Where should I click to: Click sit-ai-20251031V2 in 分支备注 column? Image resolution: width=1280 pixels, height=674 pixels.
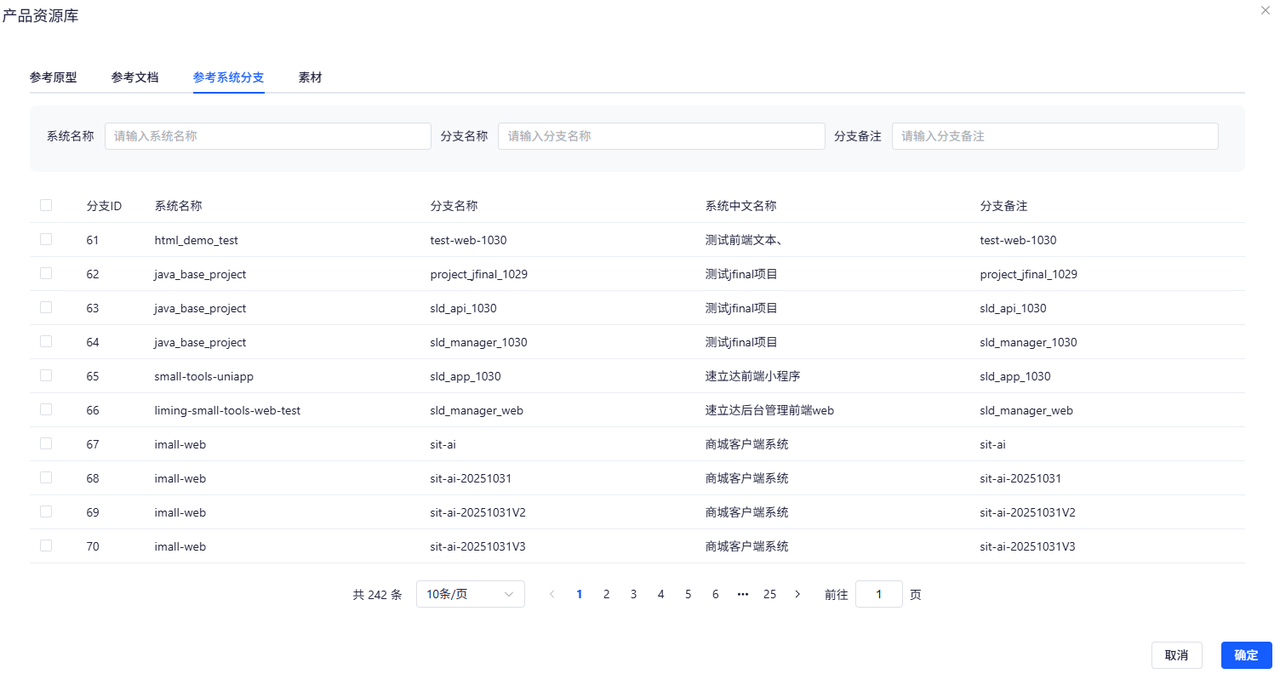click(1028, 512)
